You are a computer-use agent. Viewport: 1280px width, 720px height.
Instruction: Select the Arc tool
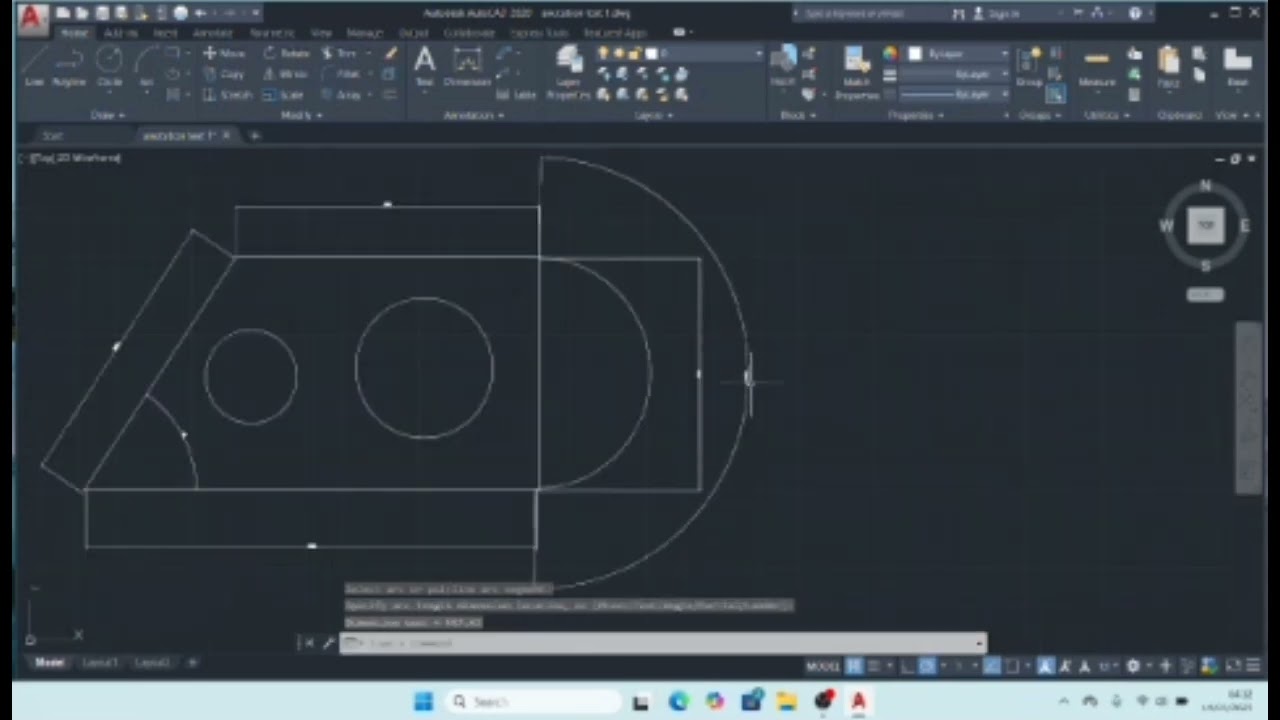[x=146, y=66]
